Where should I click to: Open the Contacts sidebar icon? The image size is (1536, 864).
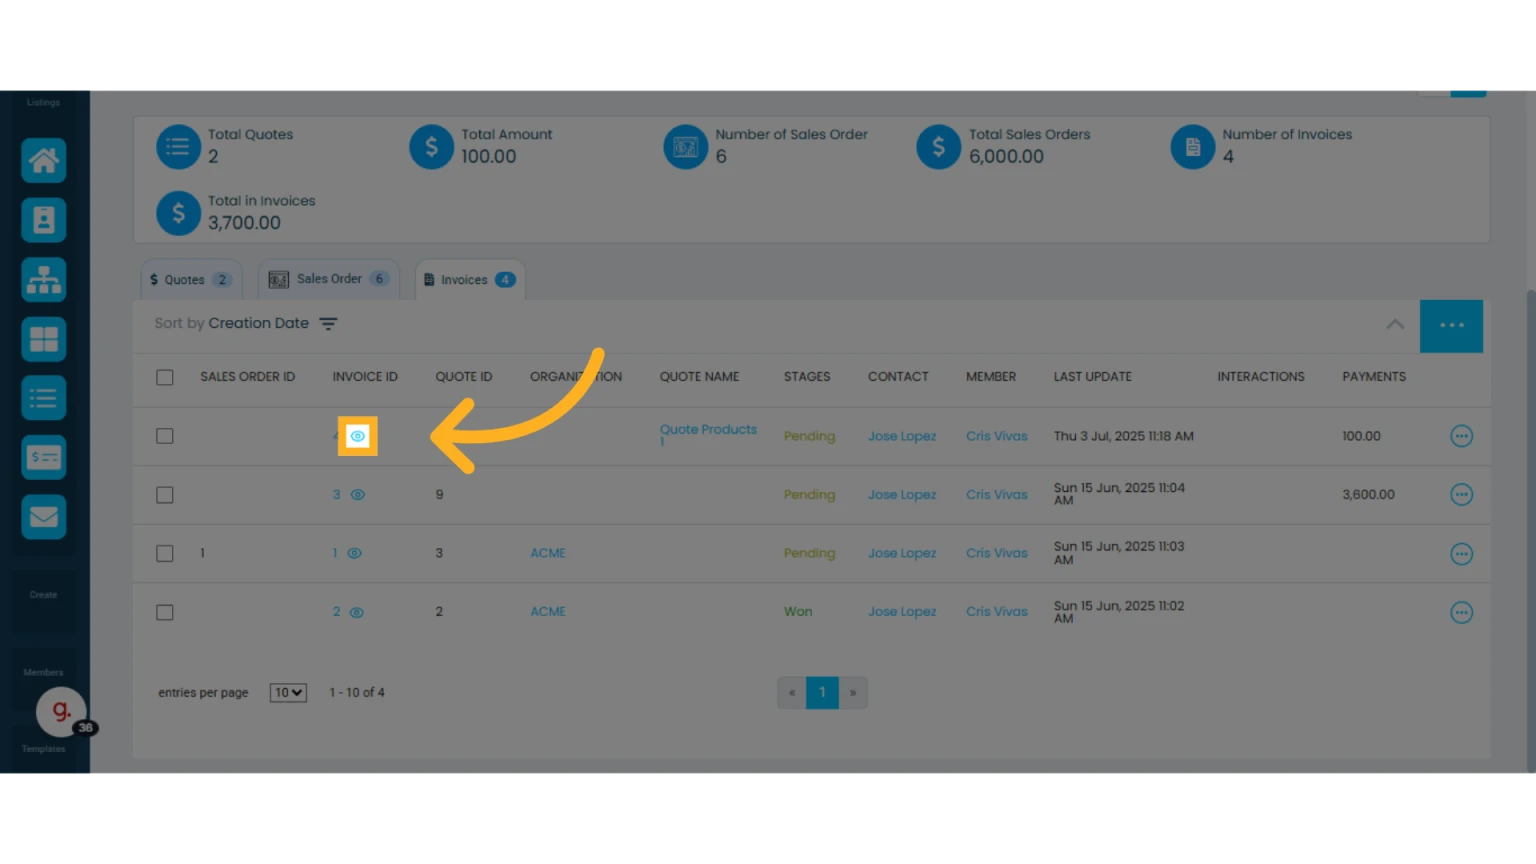coord(44,220)
